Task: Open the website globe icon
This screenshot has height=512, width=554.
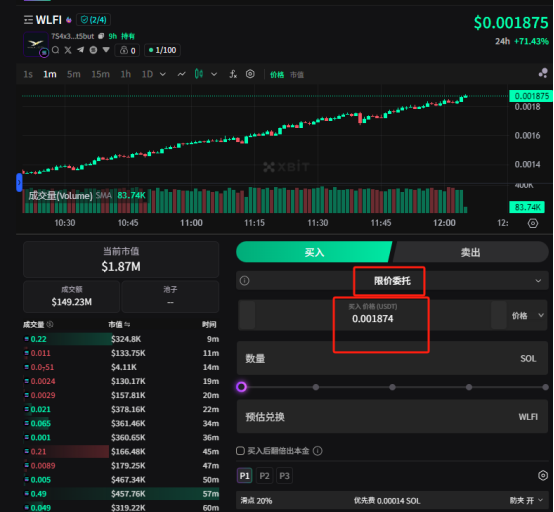Action: click(x=93, y=50)
